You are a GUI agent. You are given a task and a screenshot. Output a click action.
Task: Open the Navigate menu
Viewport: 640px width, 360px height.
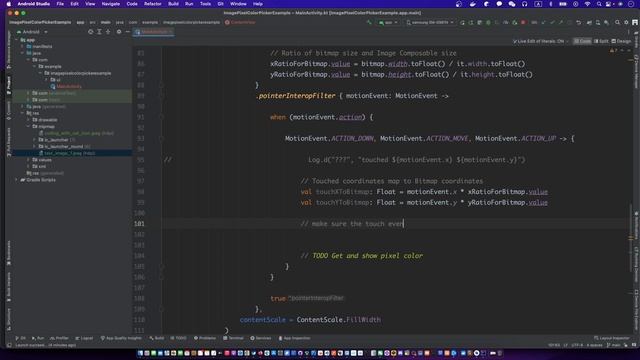pyautogui.click(x=111, y=4)
